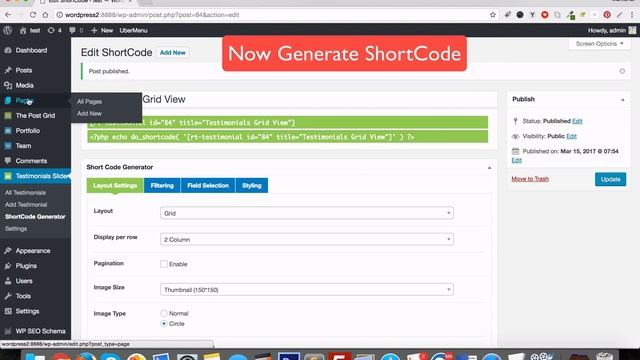Viewport: 640px width, 360px height.
Task: Open Settings under Testimonials Slider
Action: click(16, 229)
